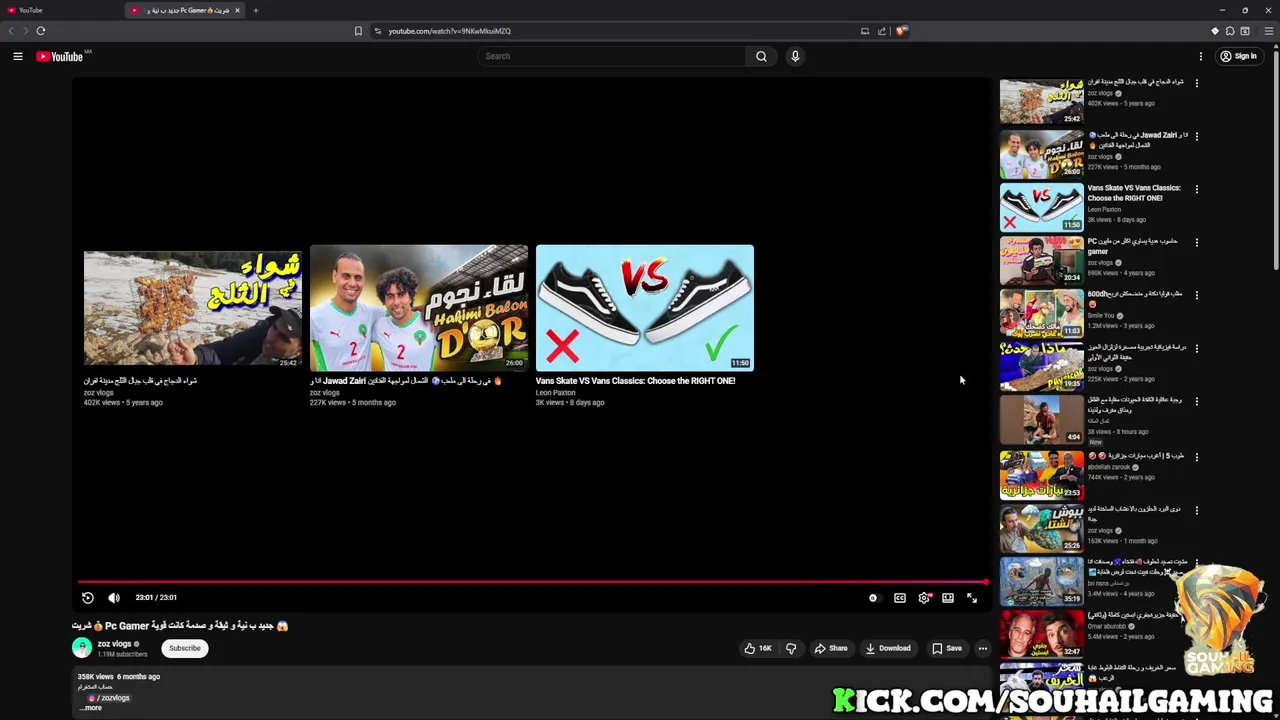Click the search magnifier button
Image resolution: width=1280 pixels, height=720 pixels.
click(761, 56)
